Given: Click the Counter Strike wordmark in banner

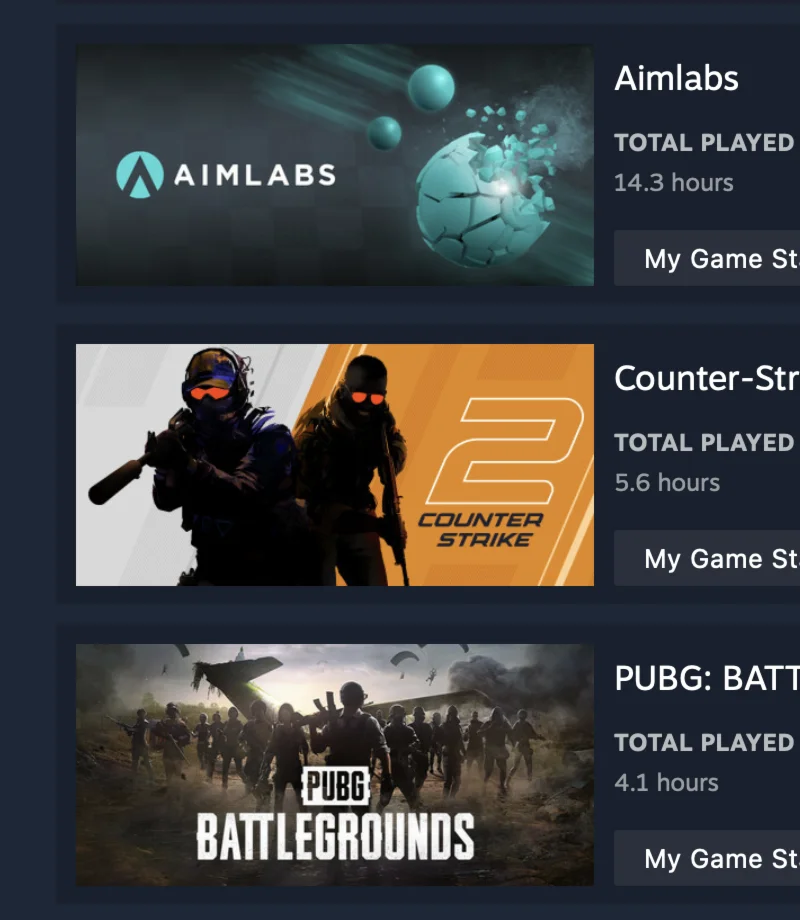Looking at the screenshot, I should point(481,530).
